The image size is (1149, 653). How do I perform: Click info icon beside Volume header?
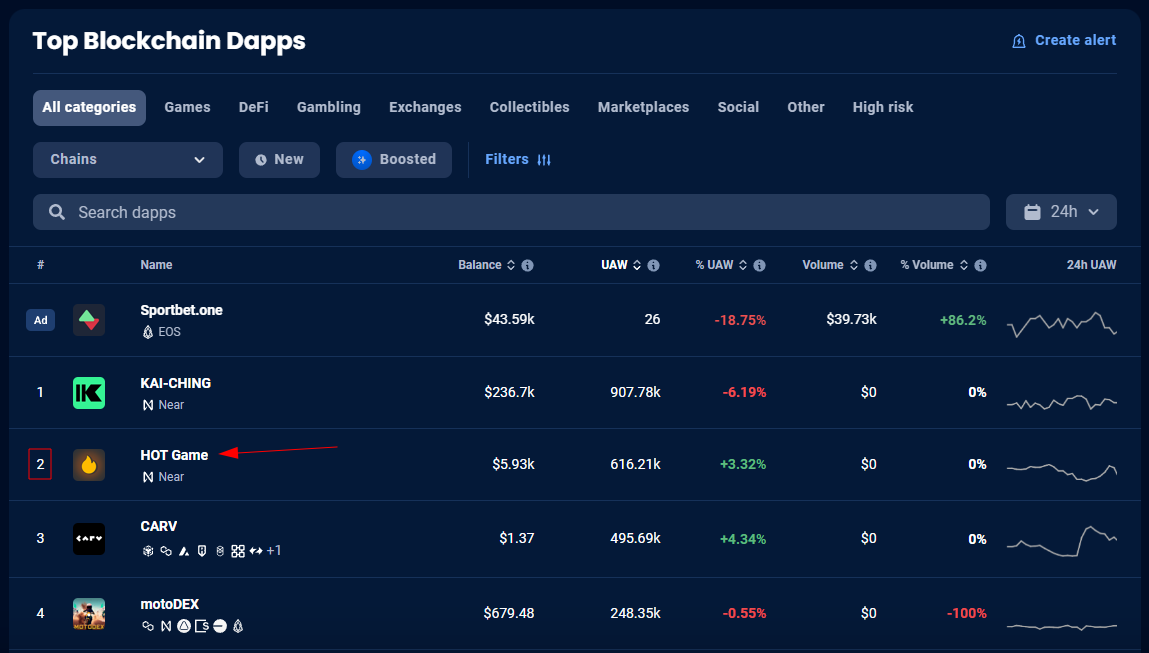point(871,265)
